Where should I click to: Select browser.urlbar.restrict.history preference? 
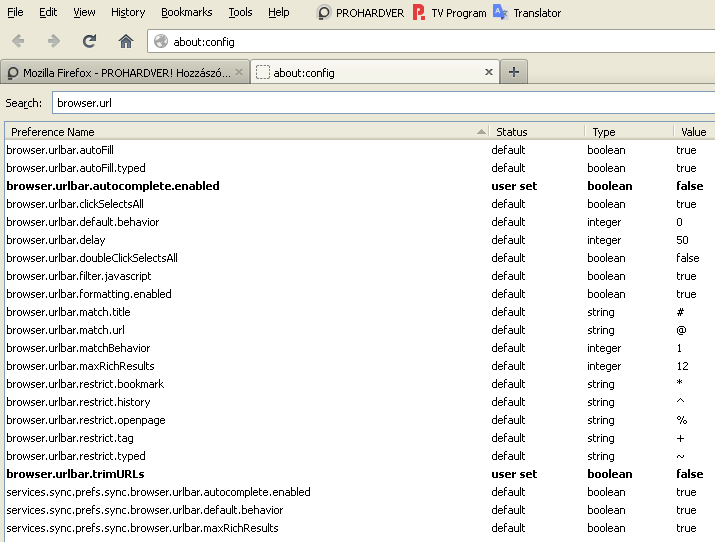click(359, 402)
